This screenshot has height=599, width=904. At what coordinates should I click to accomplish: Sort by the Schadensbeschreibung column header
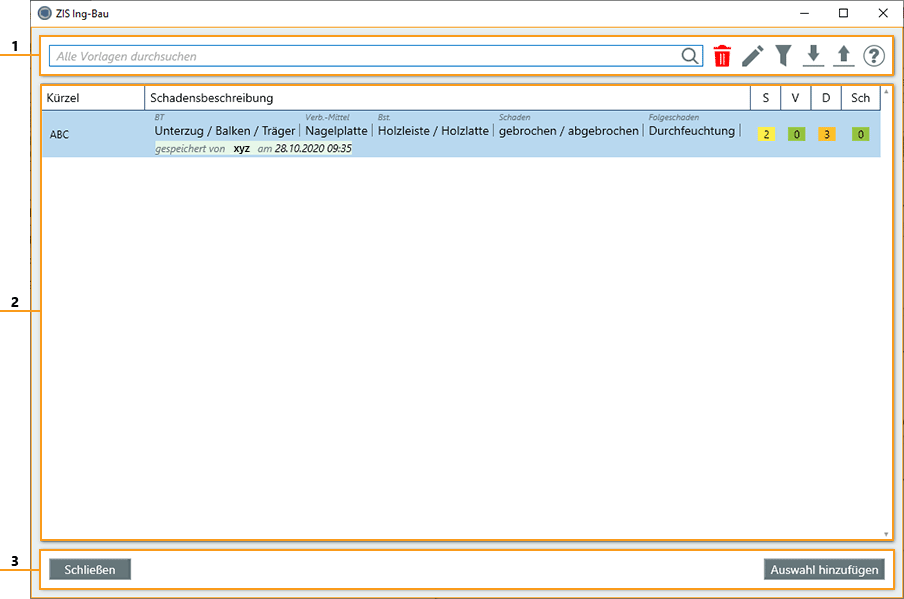click(447, 98)
